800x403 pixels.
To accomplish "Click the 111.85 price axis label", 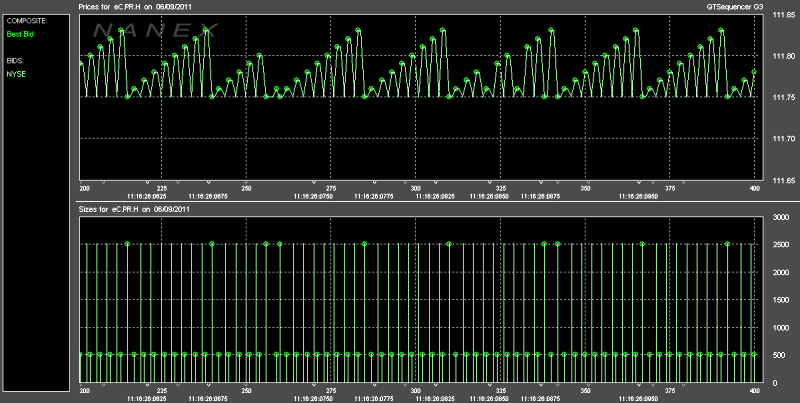I will (783, 15).
